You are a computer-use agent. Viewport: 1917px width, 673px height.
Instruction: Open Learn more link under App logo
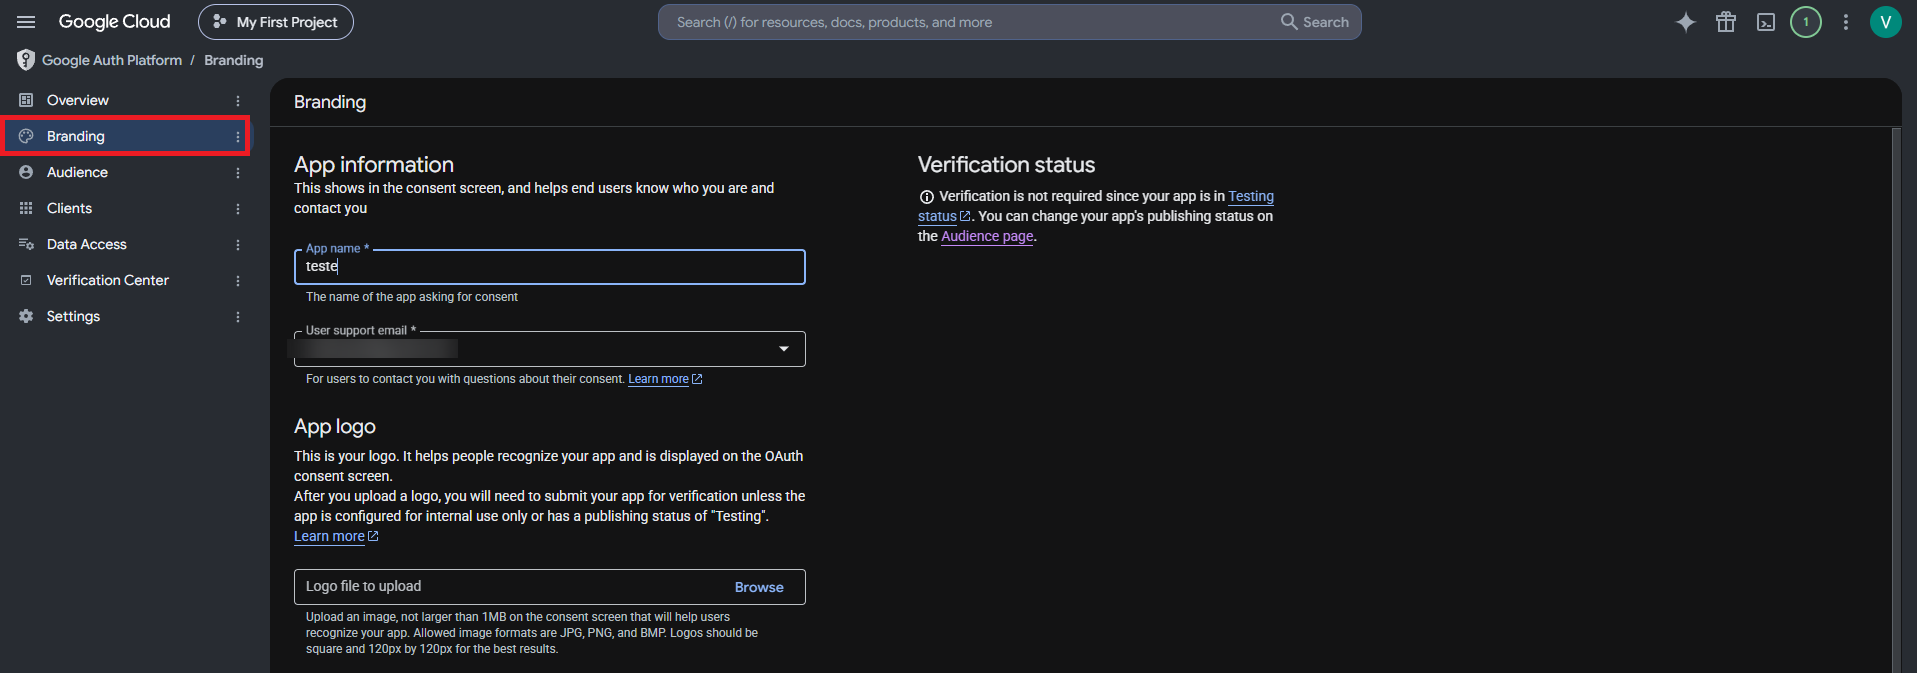click(336, 536)
